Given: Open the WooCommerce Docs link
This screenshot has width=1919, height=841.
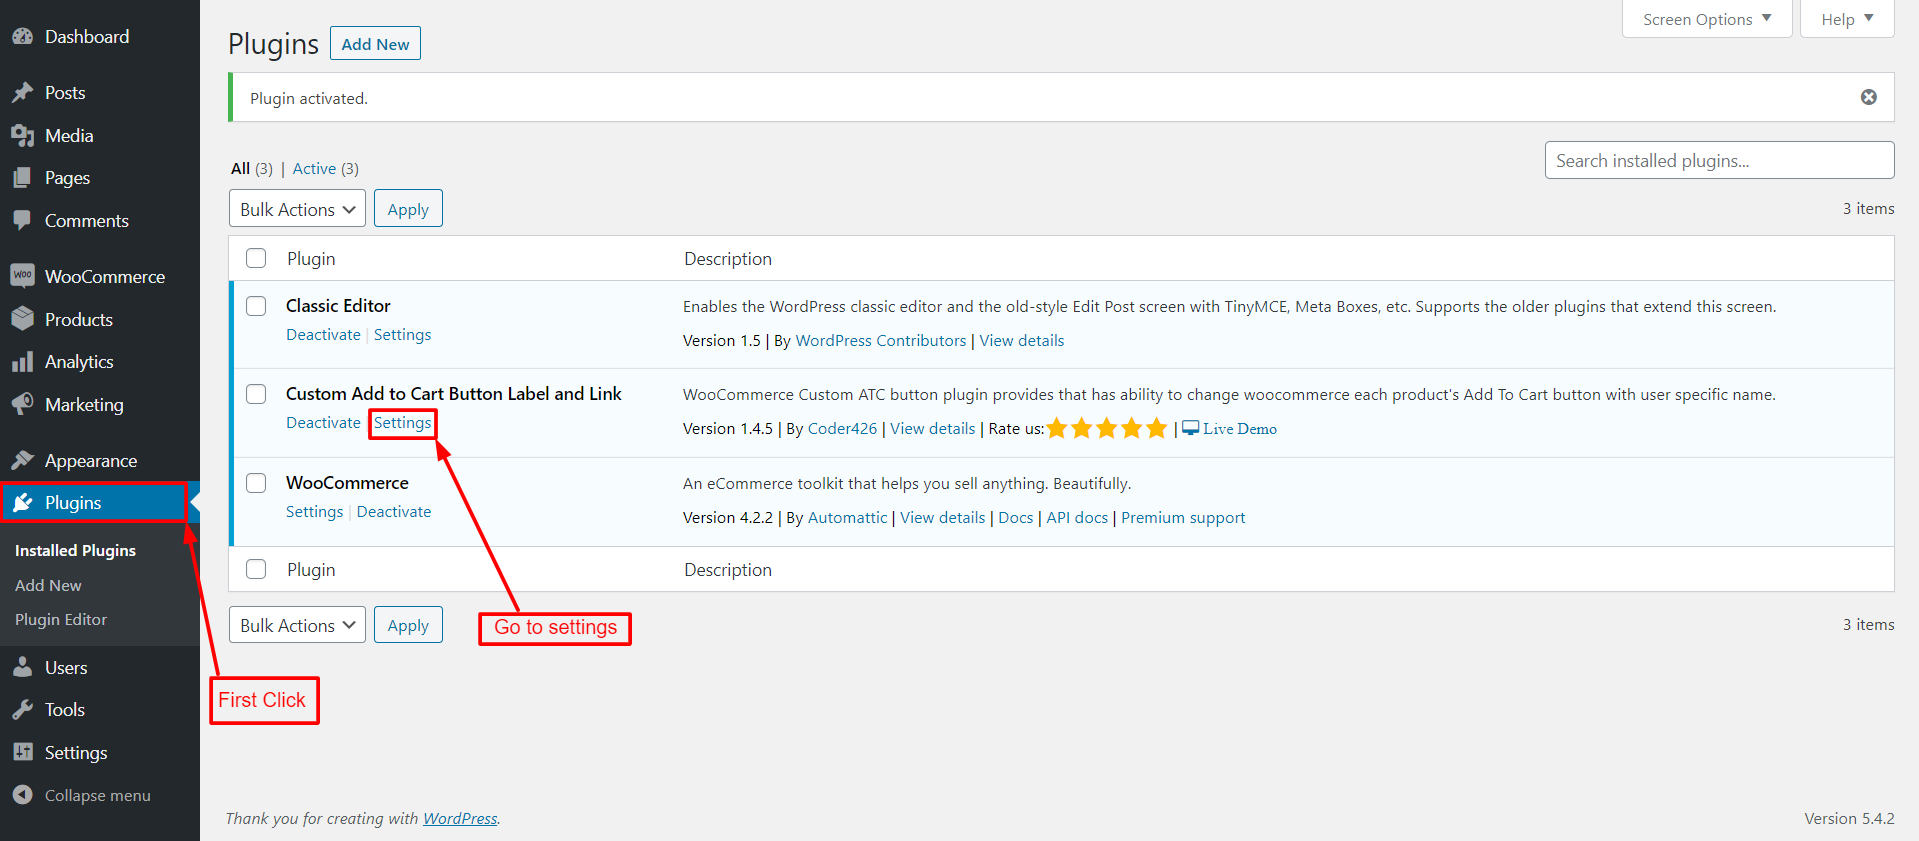Looking at the screenshot, I should [x=1015, y=518].
